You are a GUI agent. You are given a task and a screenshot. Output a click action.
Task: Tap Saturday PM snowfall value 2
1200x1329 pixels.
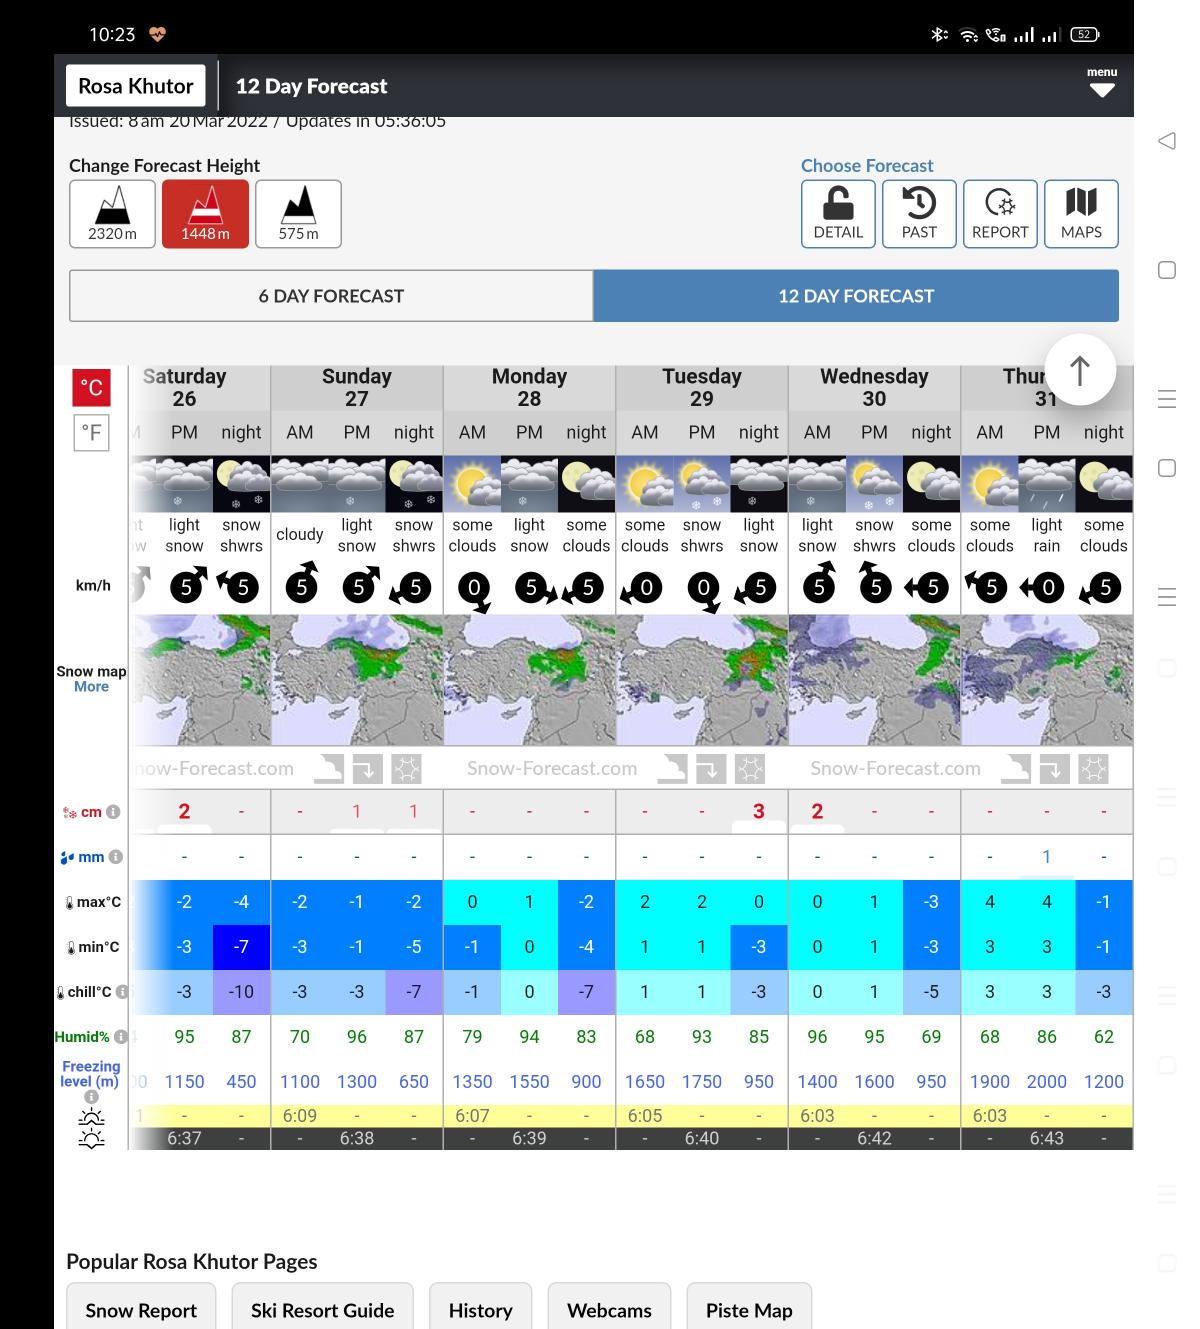[x=184, y=811]
